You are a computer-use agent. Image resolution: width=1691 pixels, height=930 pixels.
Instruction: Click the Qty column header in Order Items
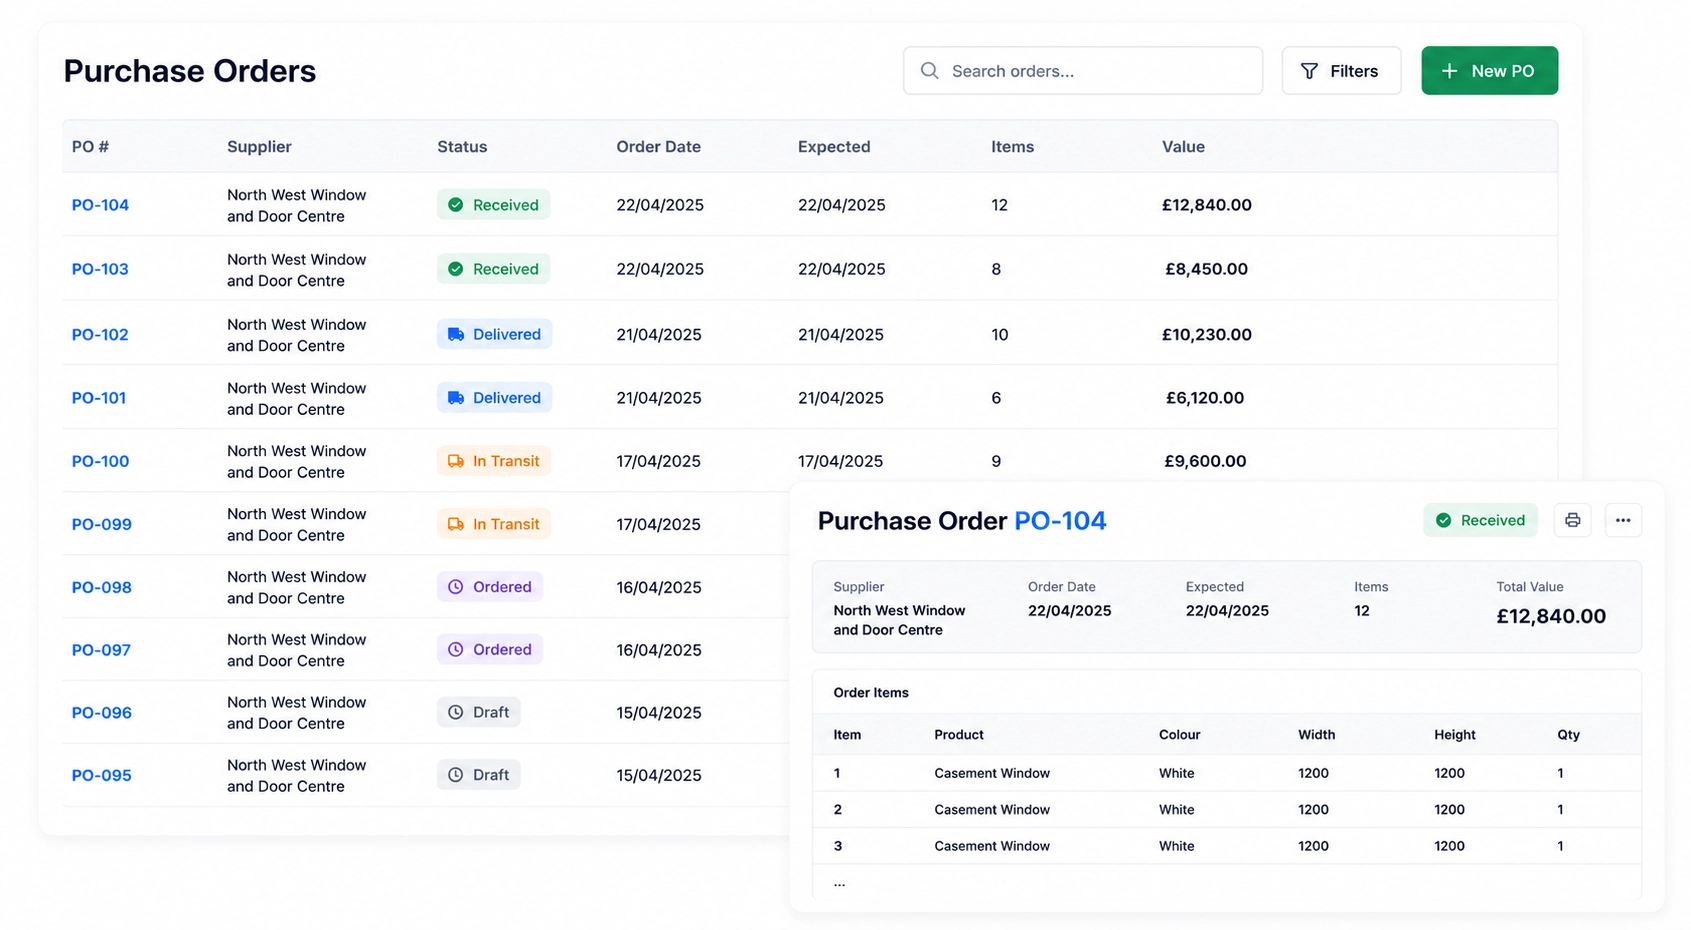click(x=1568, y=735)
